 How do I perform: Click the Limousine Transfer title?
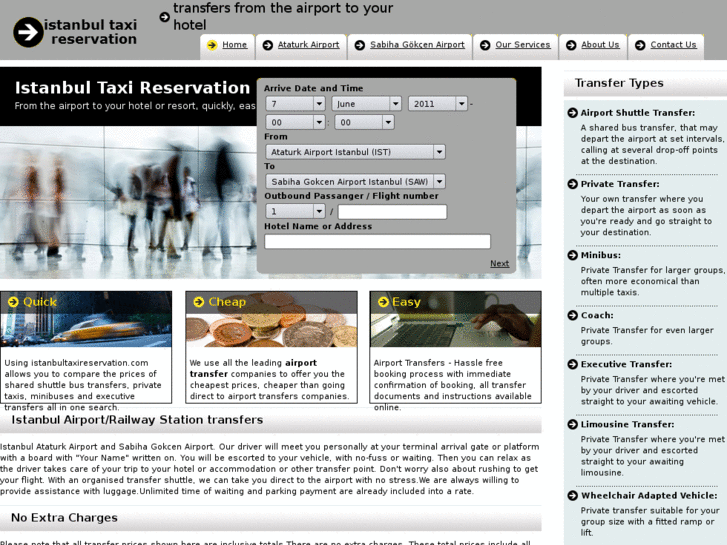click(627, 424)
